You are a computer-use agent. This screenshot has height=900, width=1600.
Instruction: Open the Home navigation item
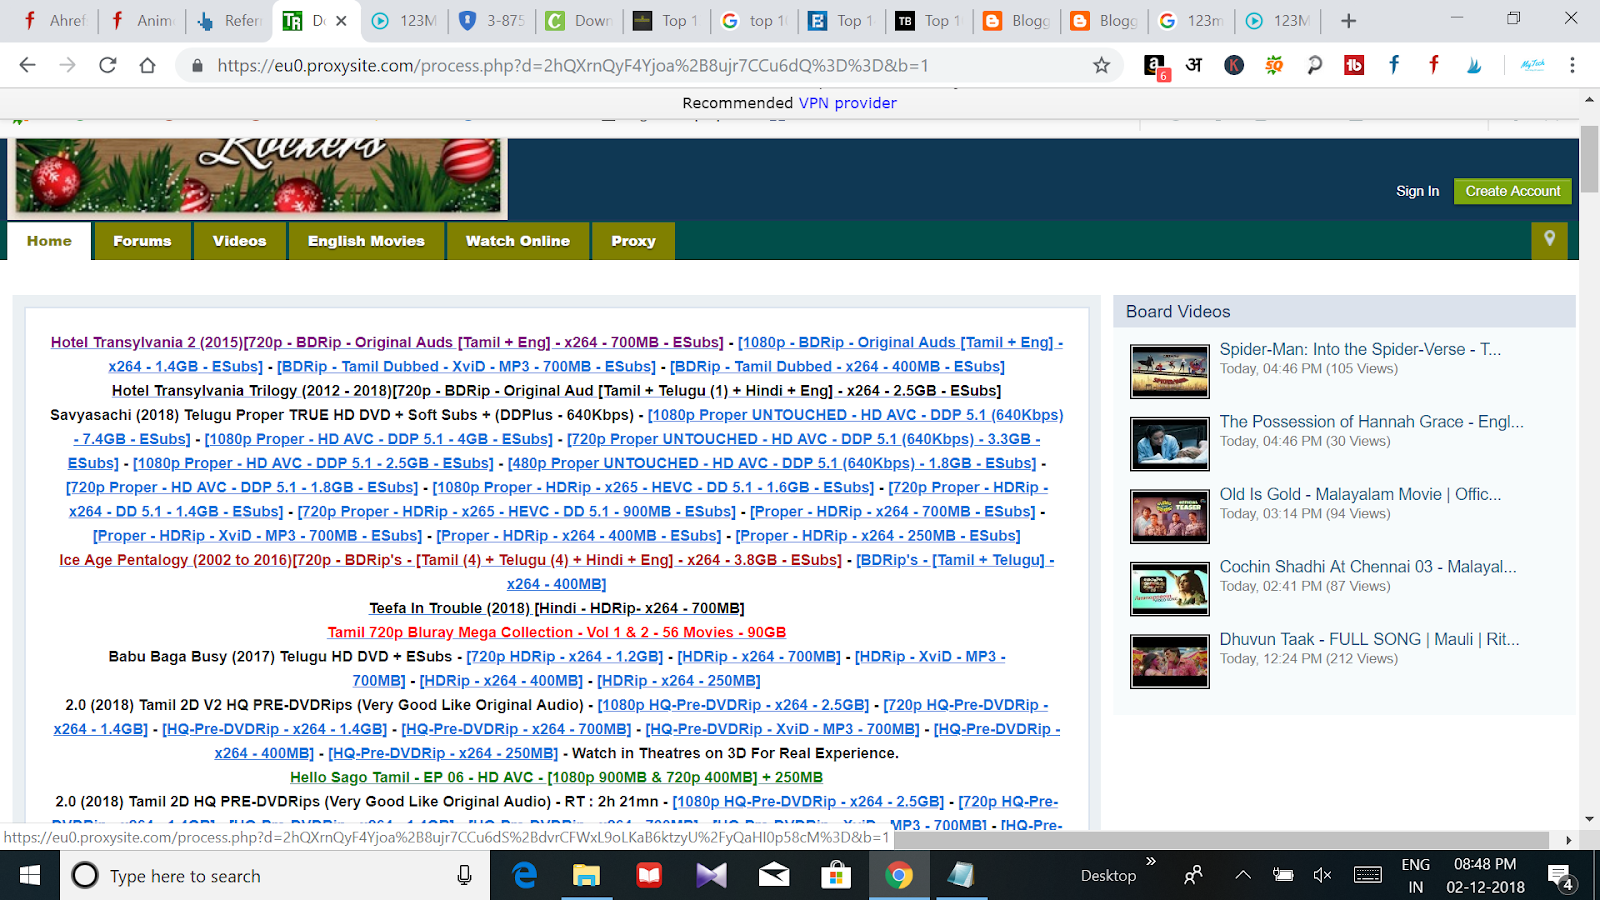[x=49, y=241]
